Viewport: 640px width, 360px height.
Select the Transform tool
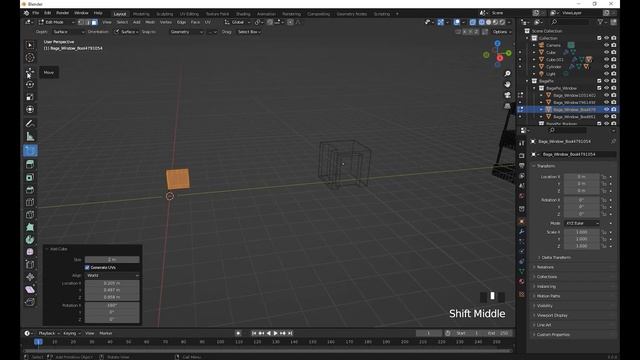point(30,109)
